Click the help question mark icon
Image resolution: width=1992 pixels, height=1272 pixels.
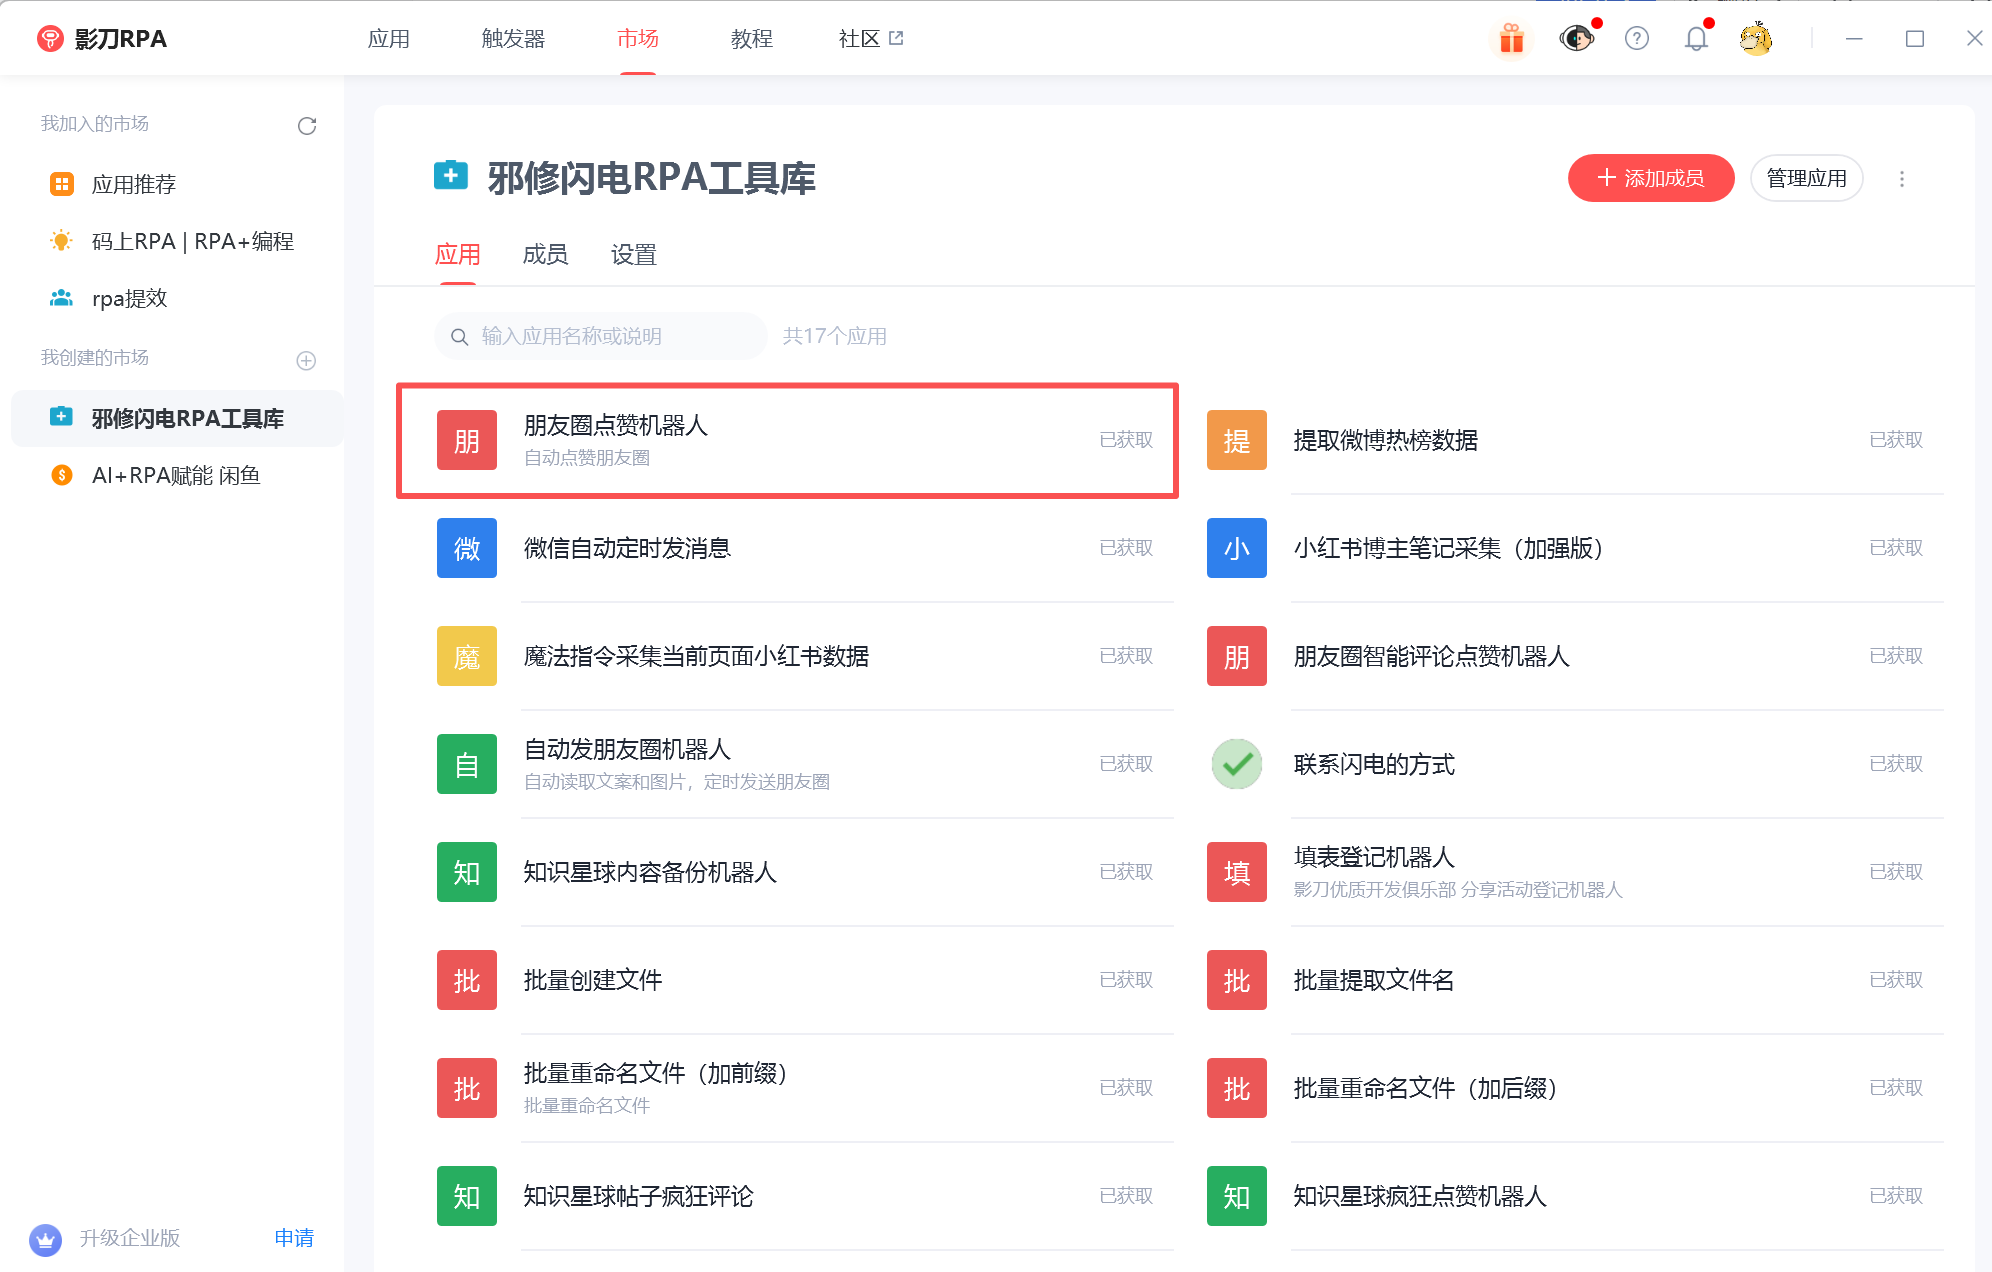point(1637,39)
